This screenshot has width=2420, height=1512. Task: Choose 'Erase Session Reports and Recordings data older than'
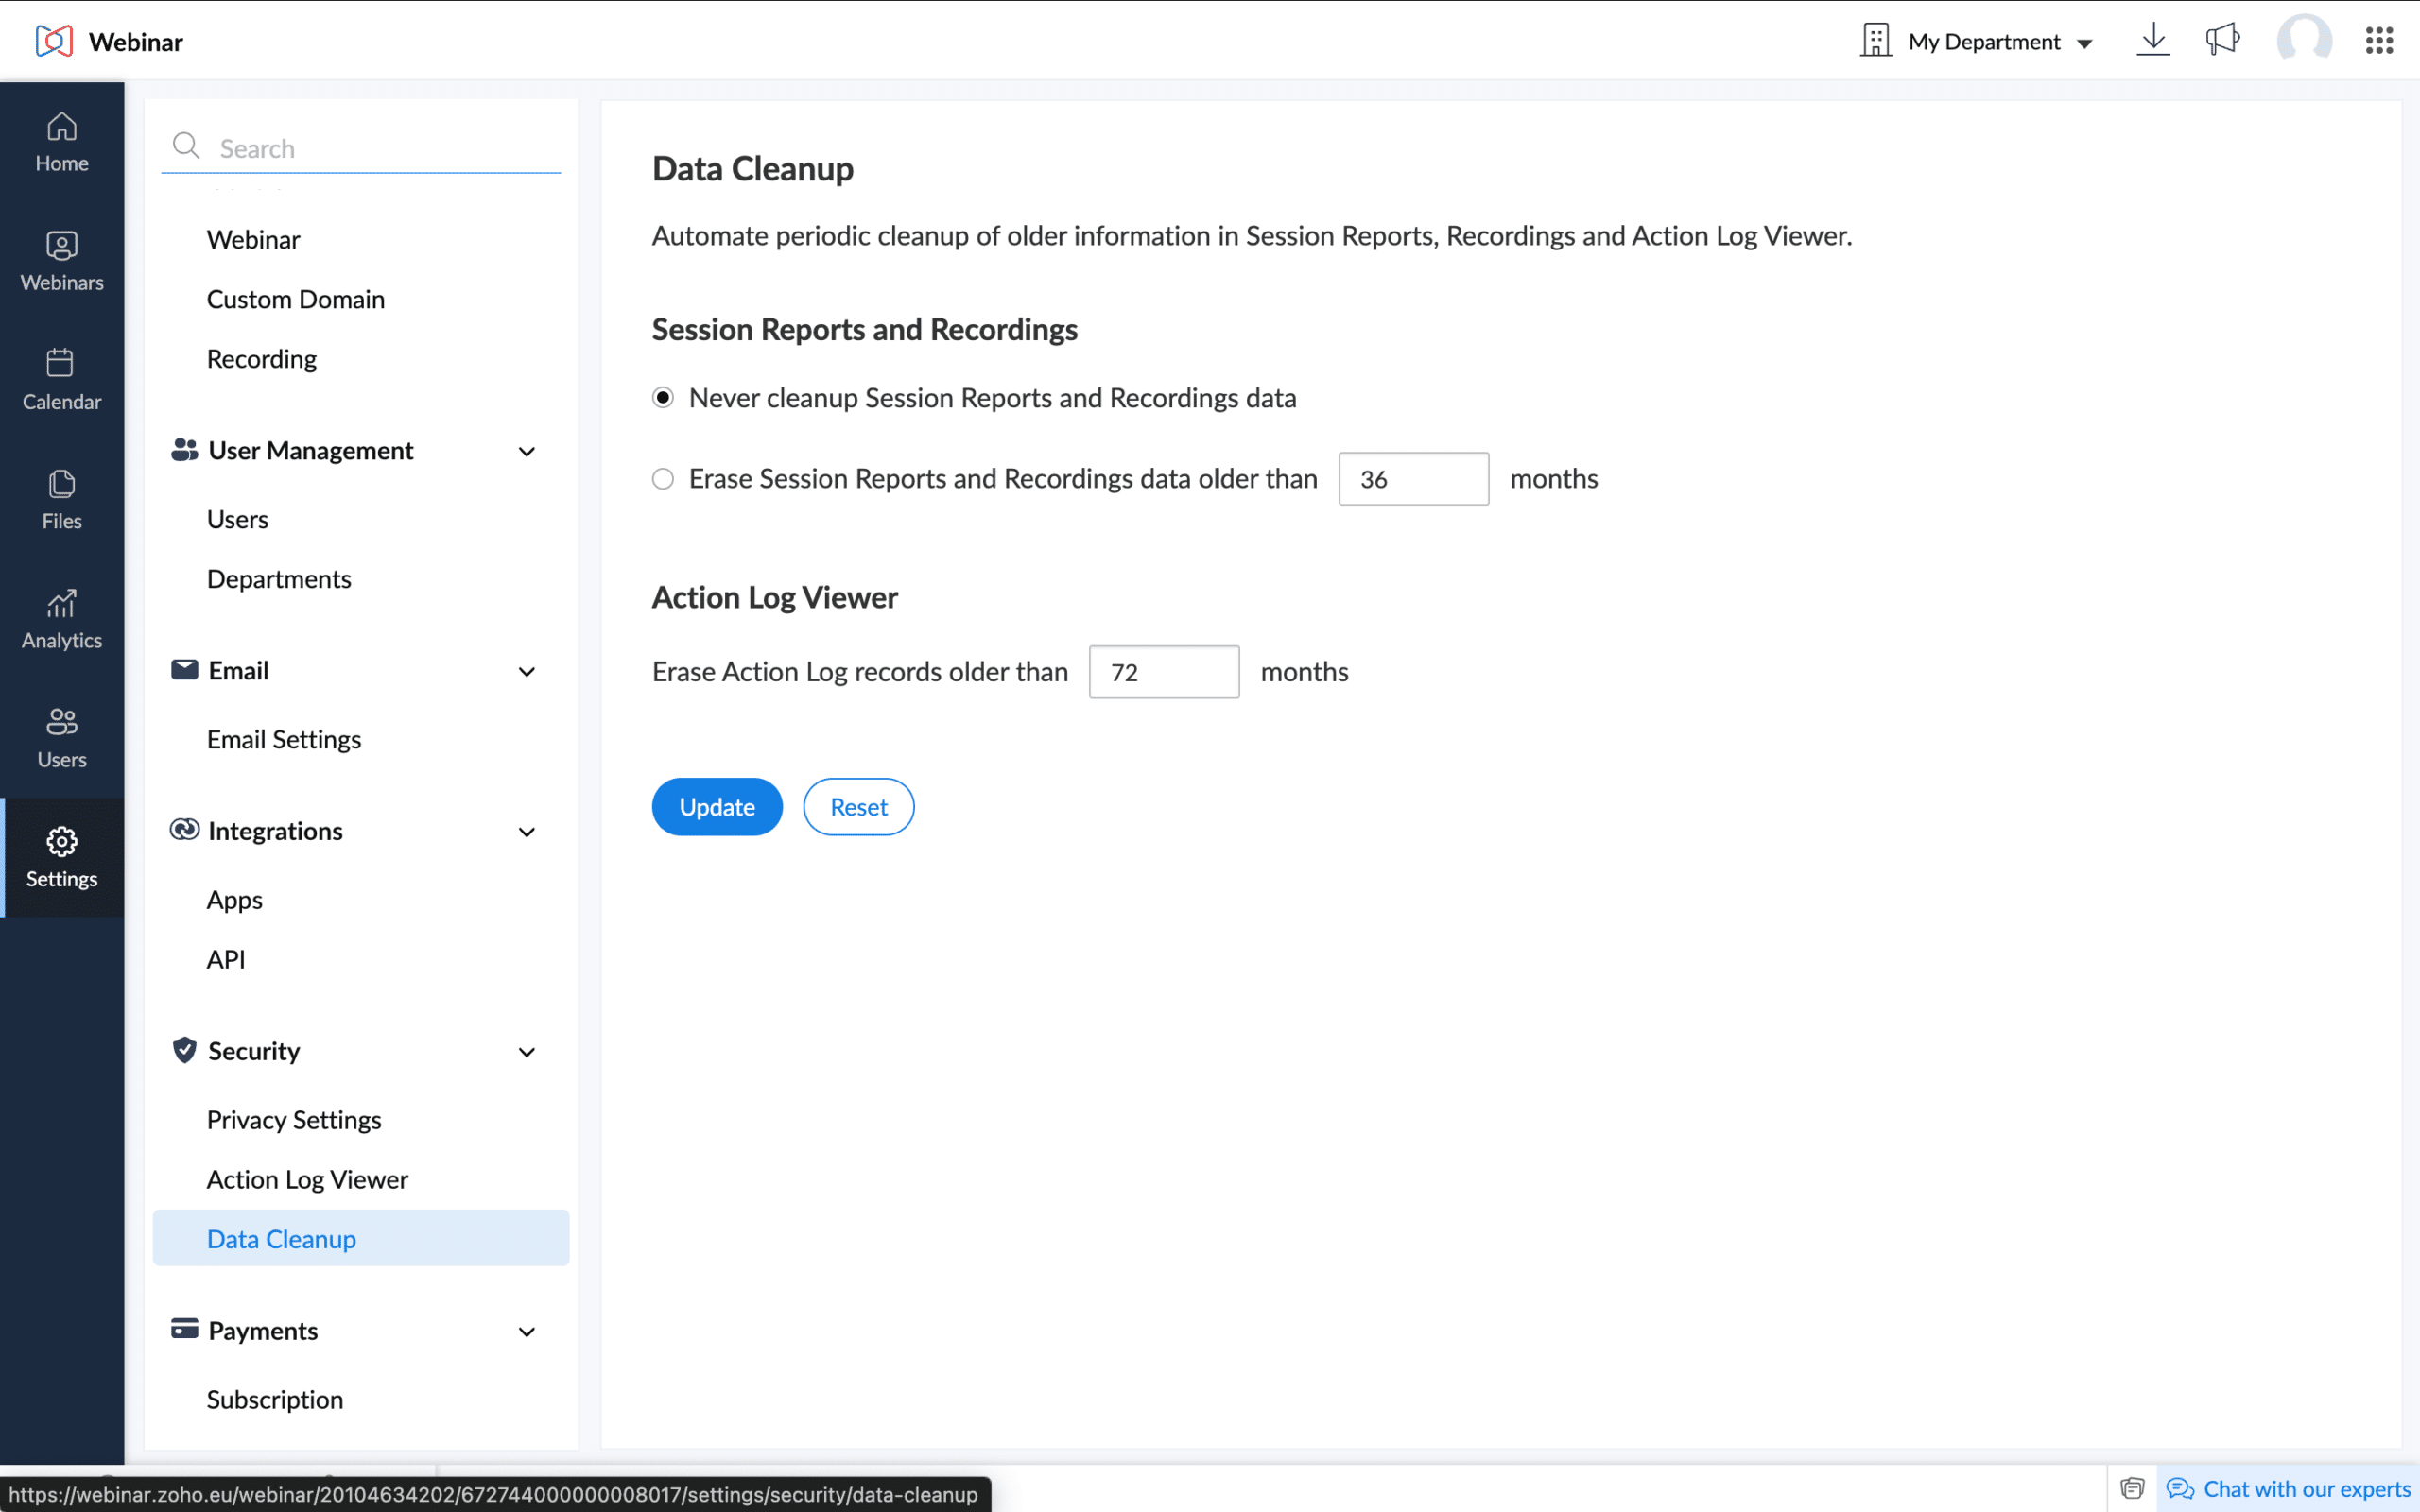(663, 478)
